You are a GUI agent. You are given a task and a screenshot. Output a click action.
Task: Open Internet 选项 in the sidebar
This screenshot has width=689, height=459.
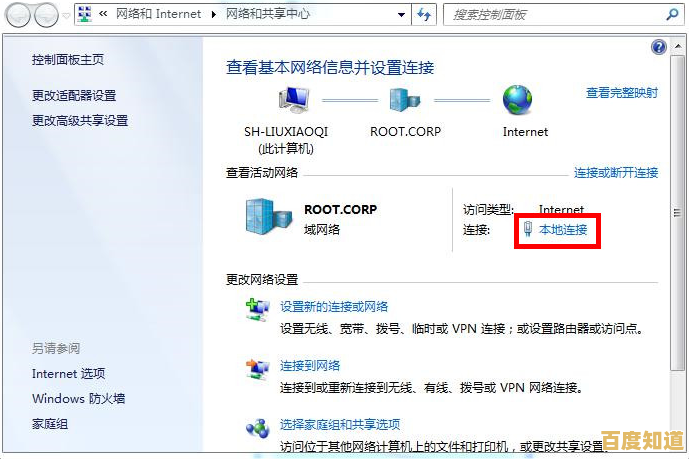click(x=69, y=374)
